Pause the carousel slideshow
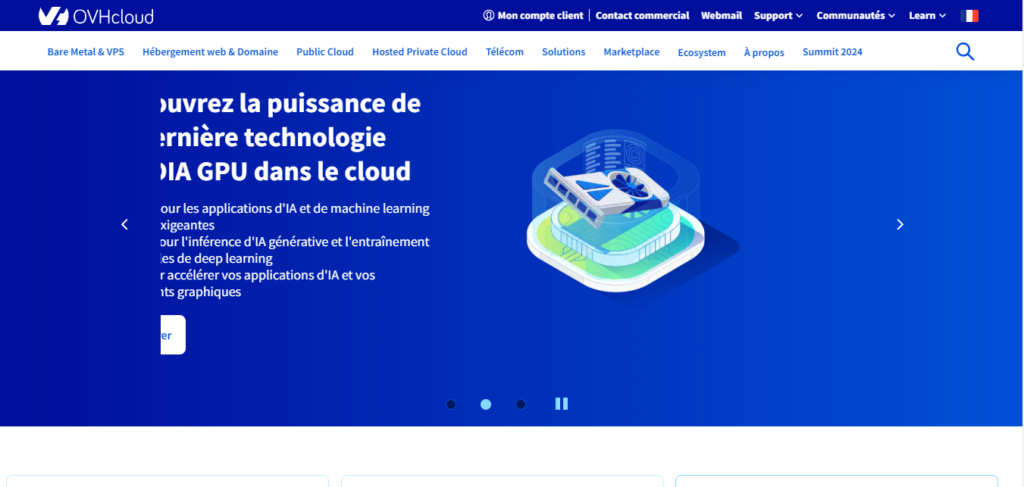This screenshot has height=487, width=1024. (x=561, y=404)
